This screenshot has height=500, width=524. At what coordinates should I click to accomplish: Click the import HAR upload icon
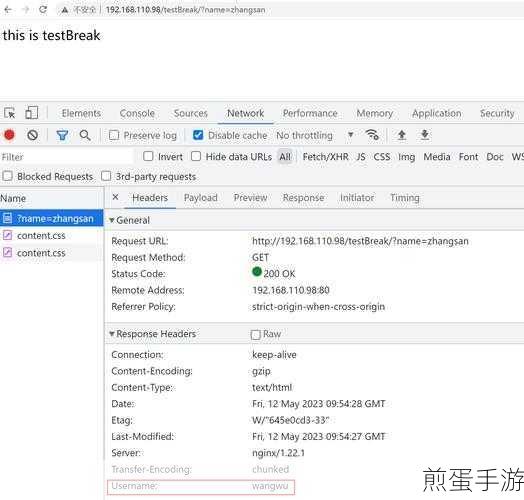pyautogui.click(x=402, y=135)
